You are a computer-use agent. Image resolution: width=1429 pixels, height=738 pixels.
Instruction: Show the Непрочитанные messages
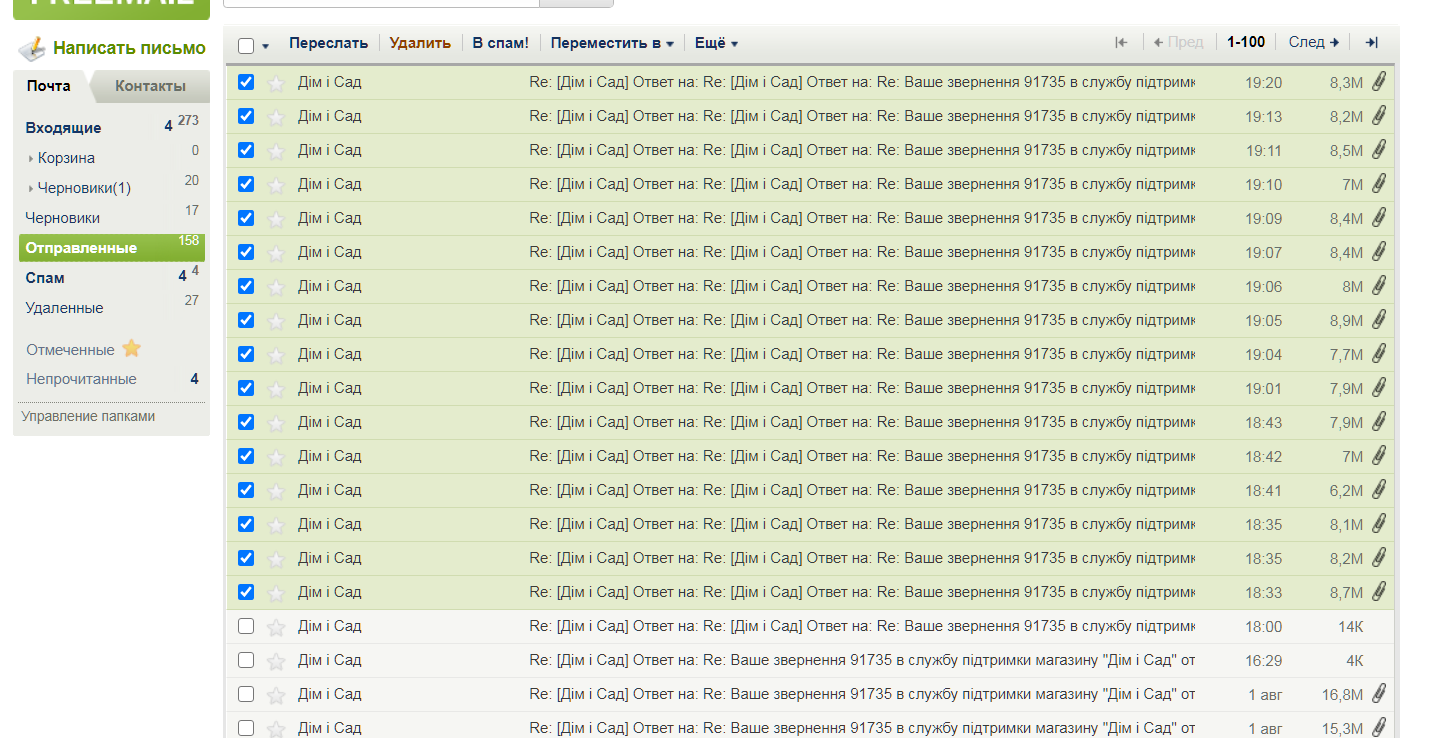tap(81, 379)
